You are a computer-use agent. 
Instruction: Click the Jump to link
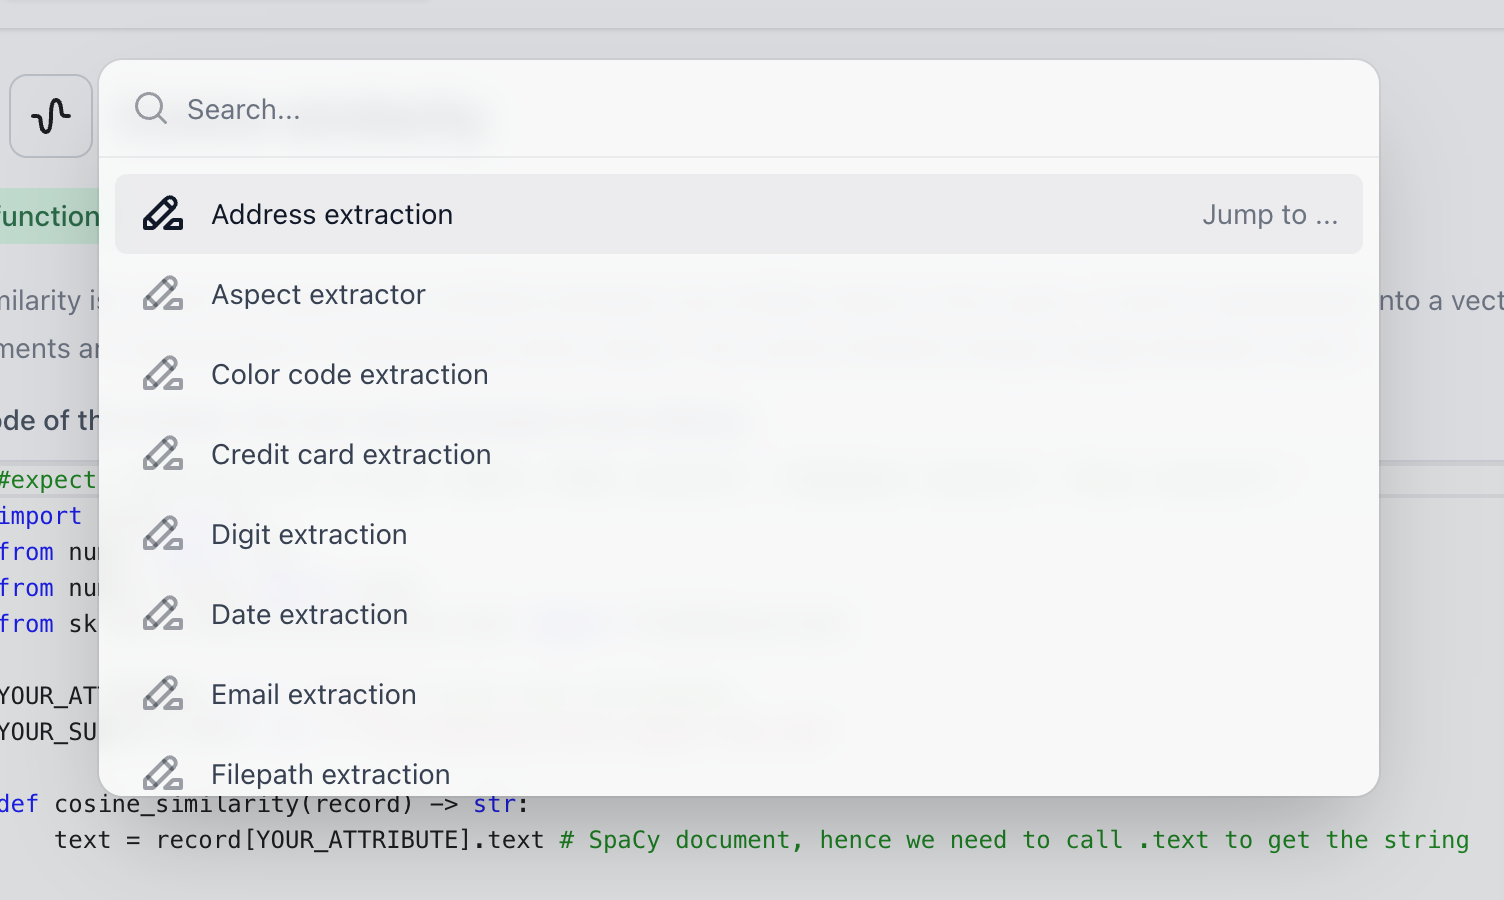[x=1270, y=214]
